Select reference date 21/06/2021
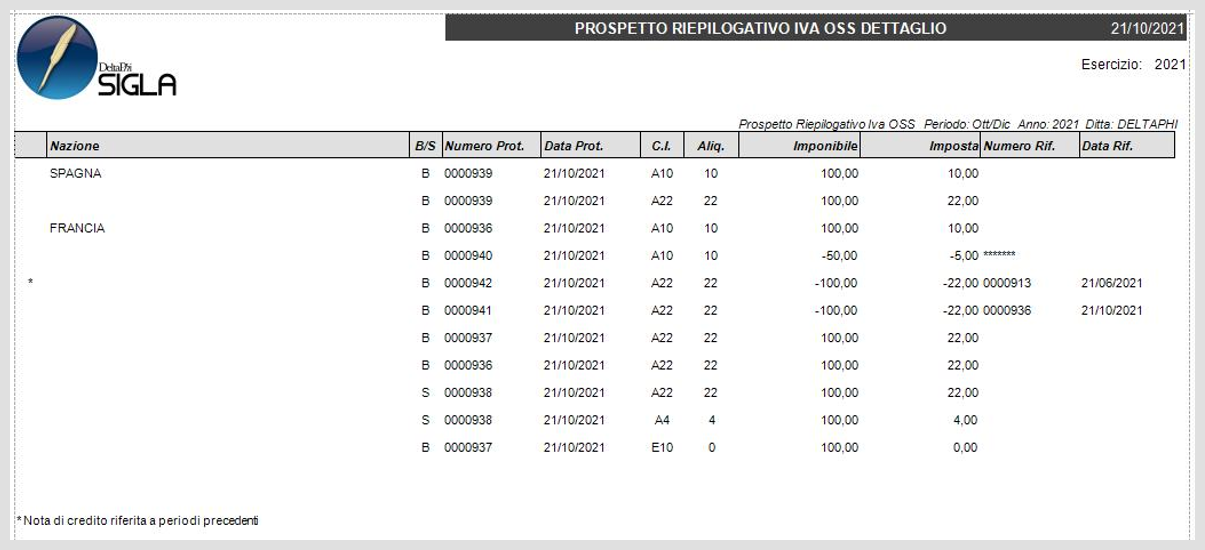This screenshot has height=550, width=1205. tap(1112, 283)
